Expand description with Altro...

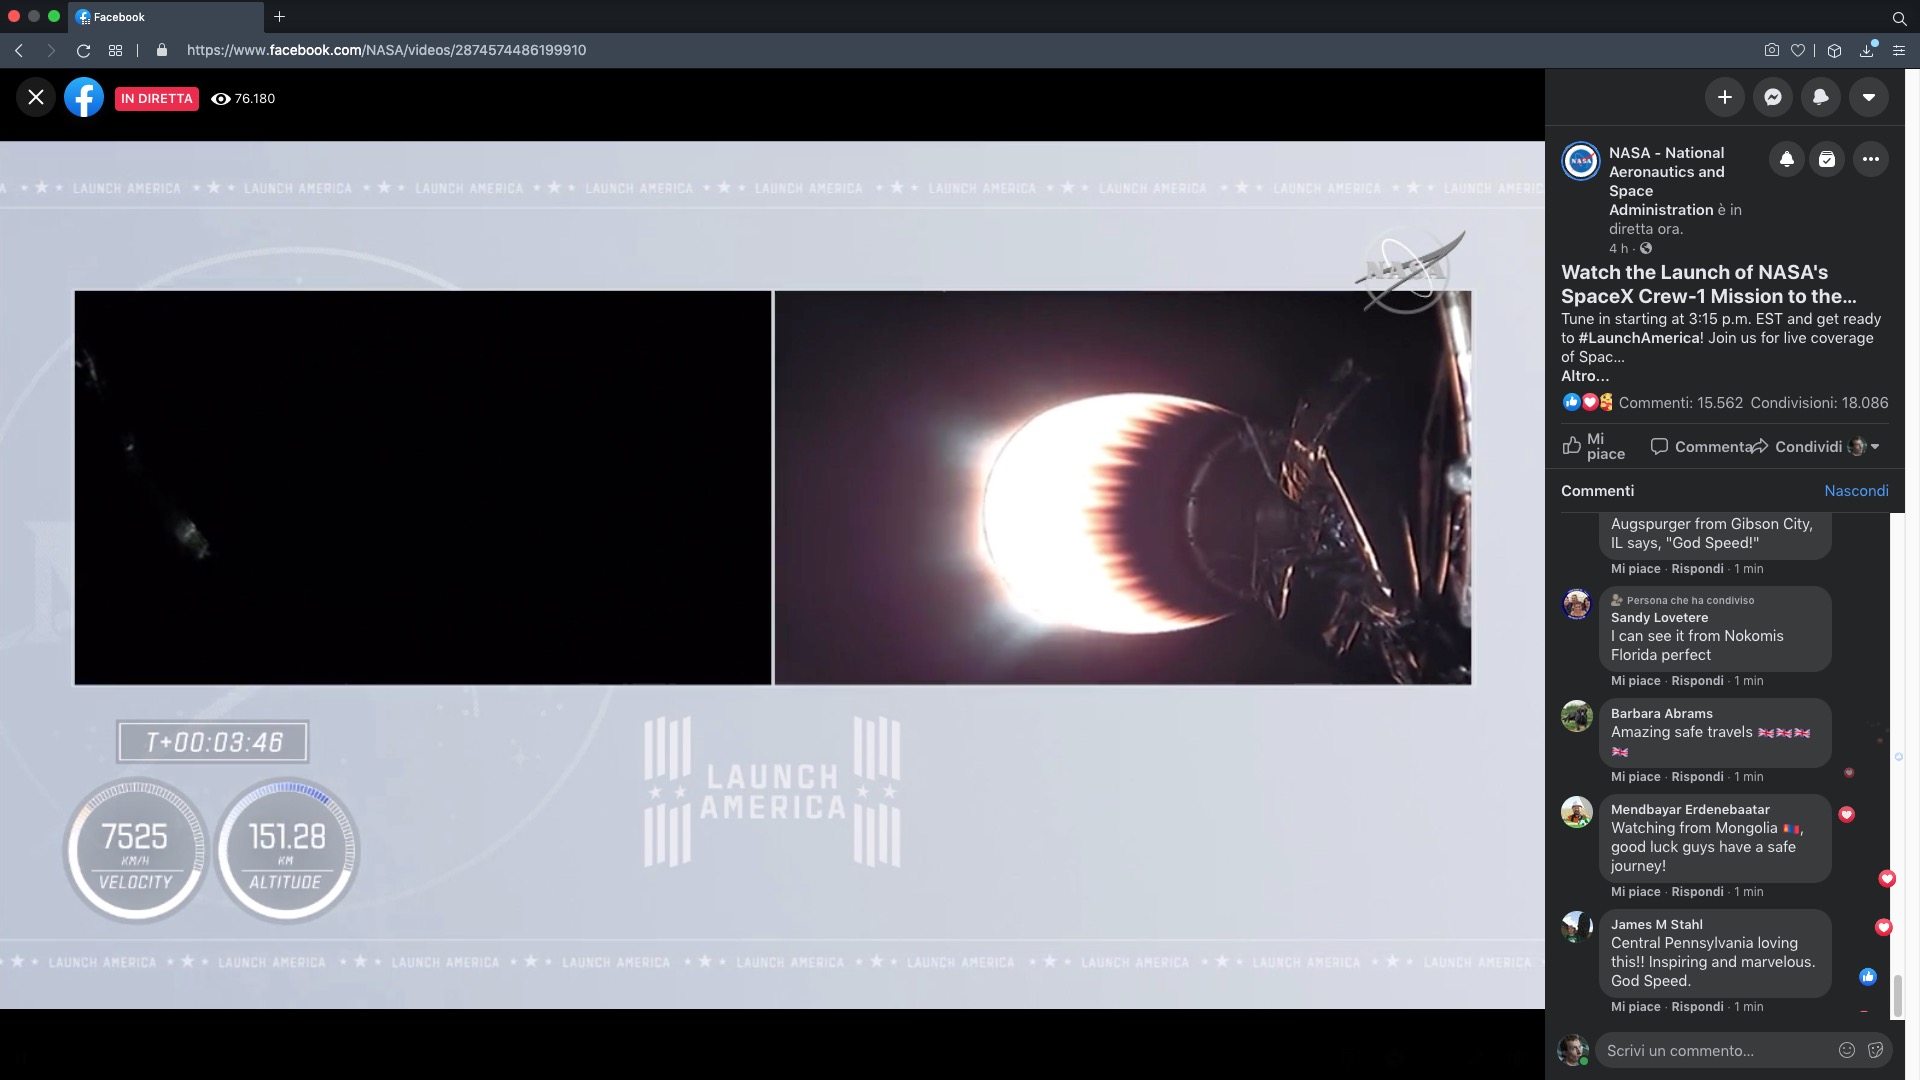tap(1585, 376)
